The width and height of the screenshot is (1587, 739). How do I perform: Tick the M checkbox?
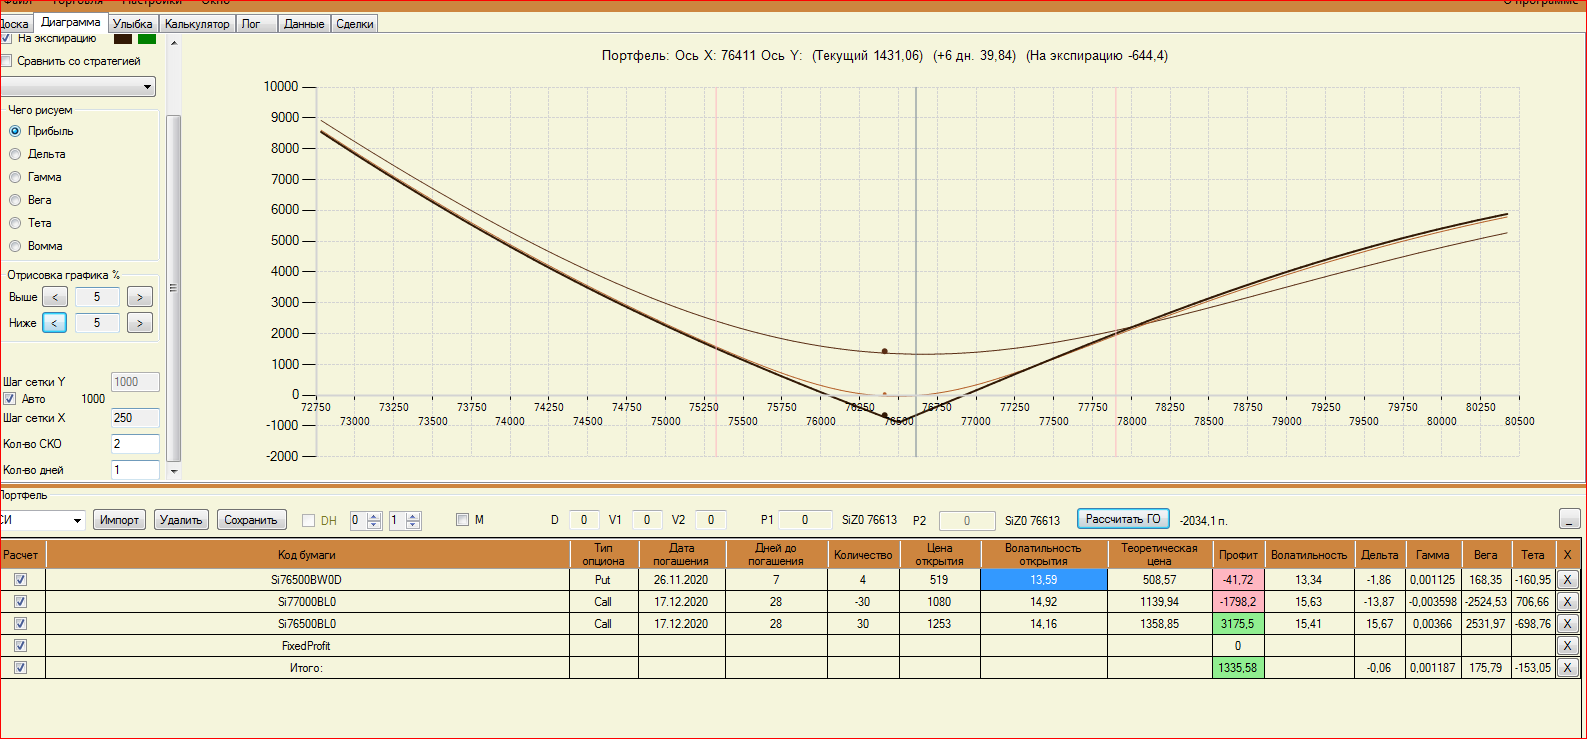click(462, 520)
